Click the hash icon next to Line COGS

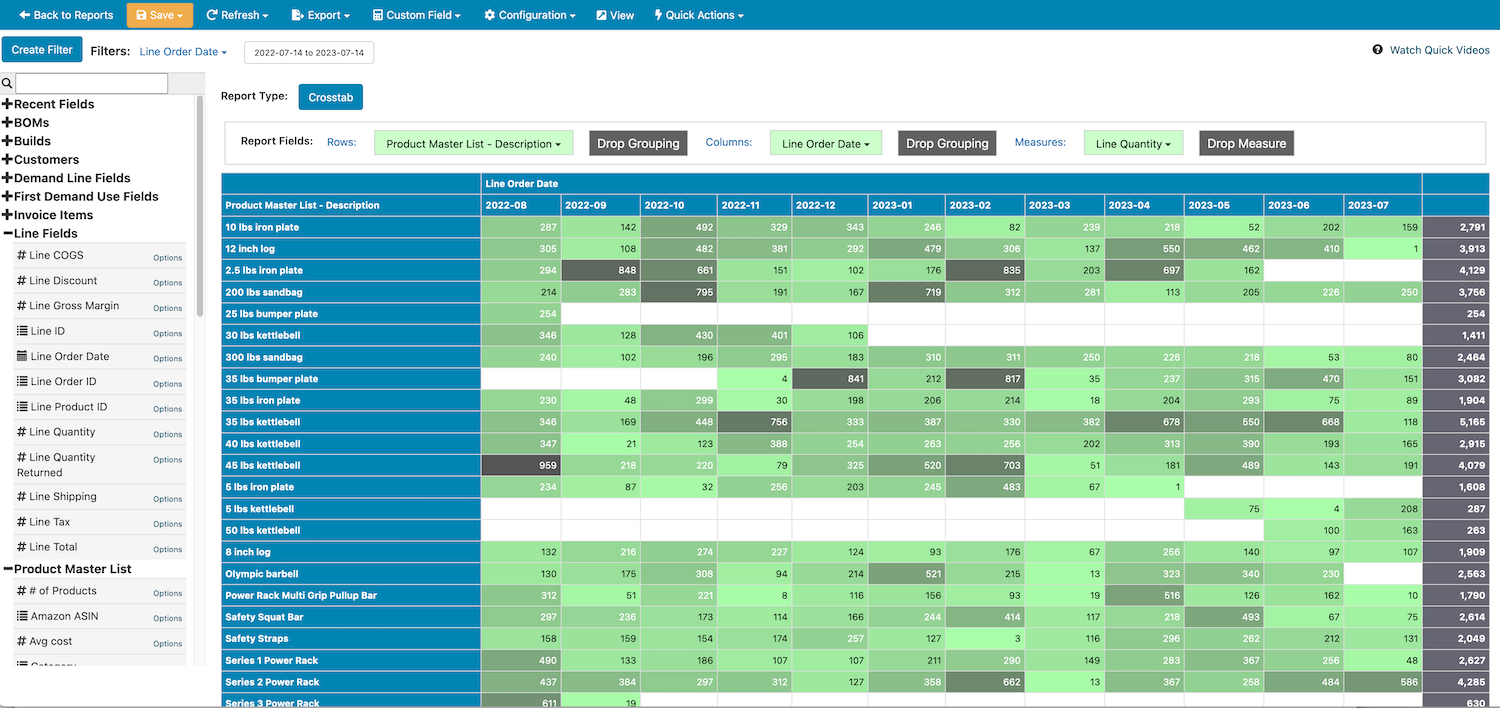pyautogui.click(x=22, y=256)
